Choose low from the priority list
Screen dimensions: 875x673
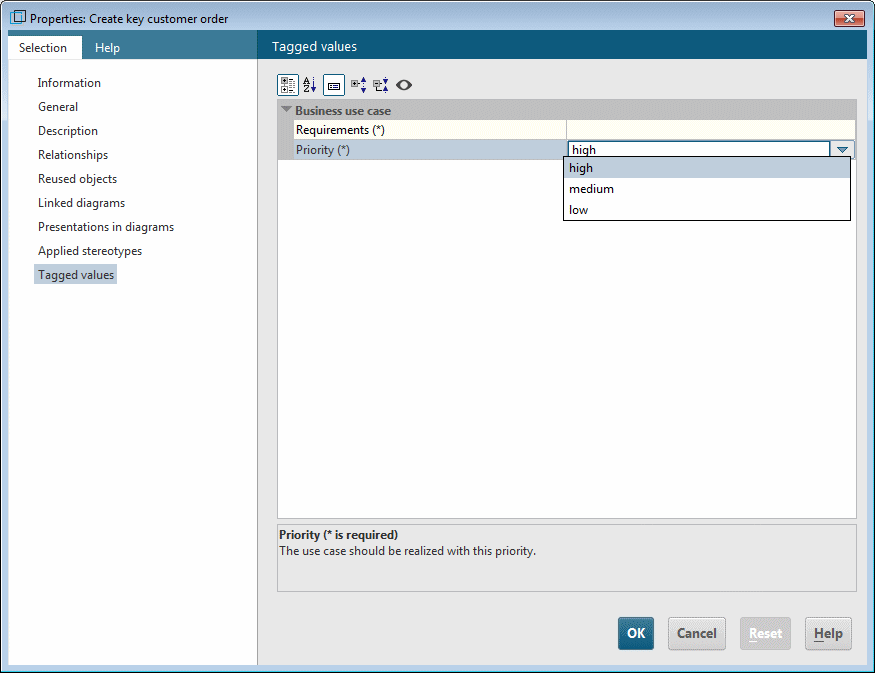tap(706, 210)
